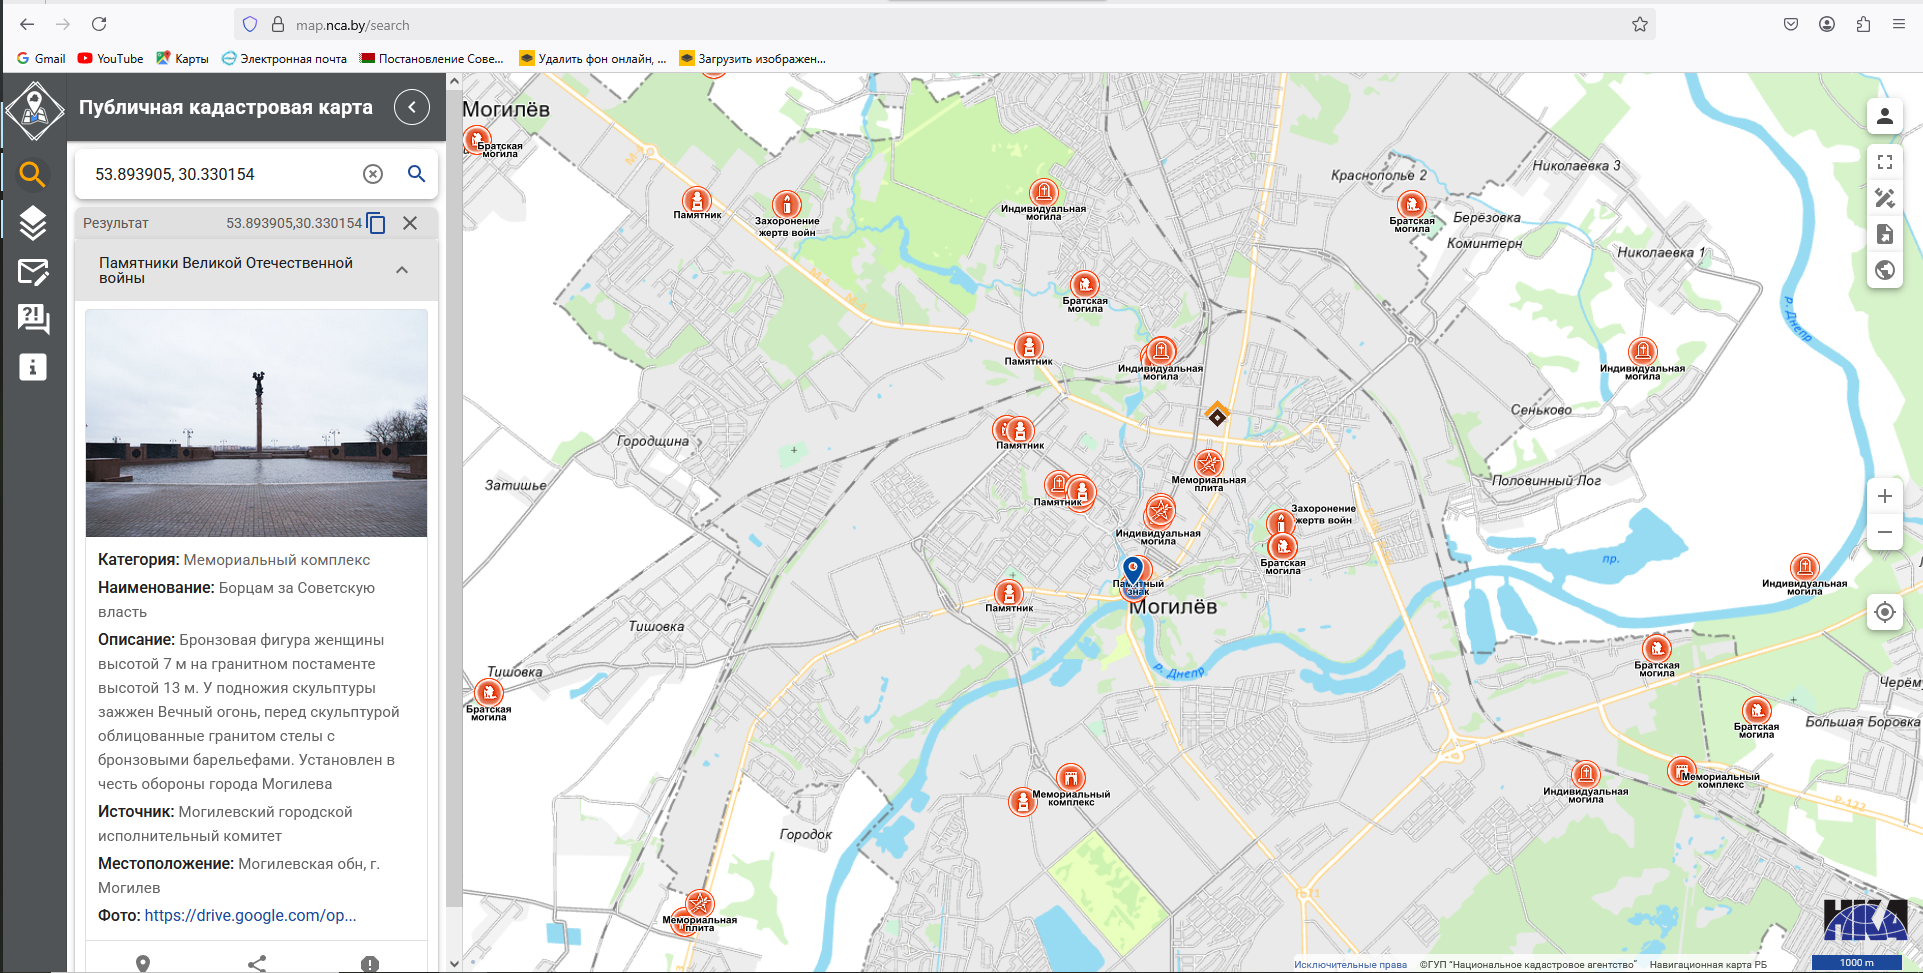This screenshot has width=1923, height=973.
Task: Locate my position on the map
Action: pyautogui.click(x=1884, y=612)
